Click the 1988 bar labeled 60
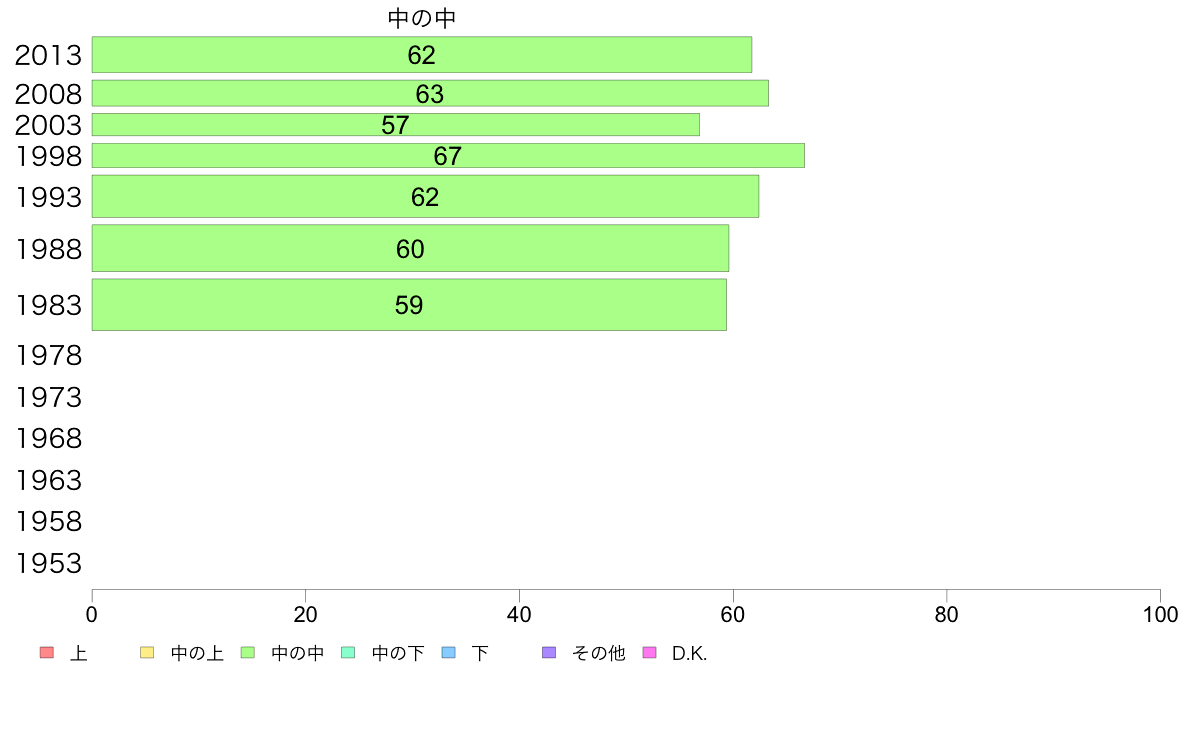Screen dimensions: 1188x736 [x=411, y=248]
